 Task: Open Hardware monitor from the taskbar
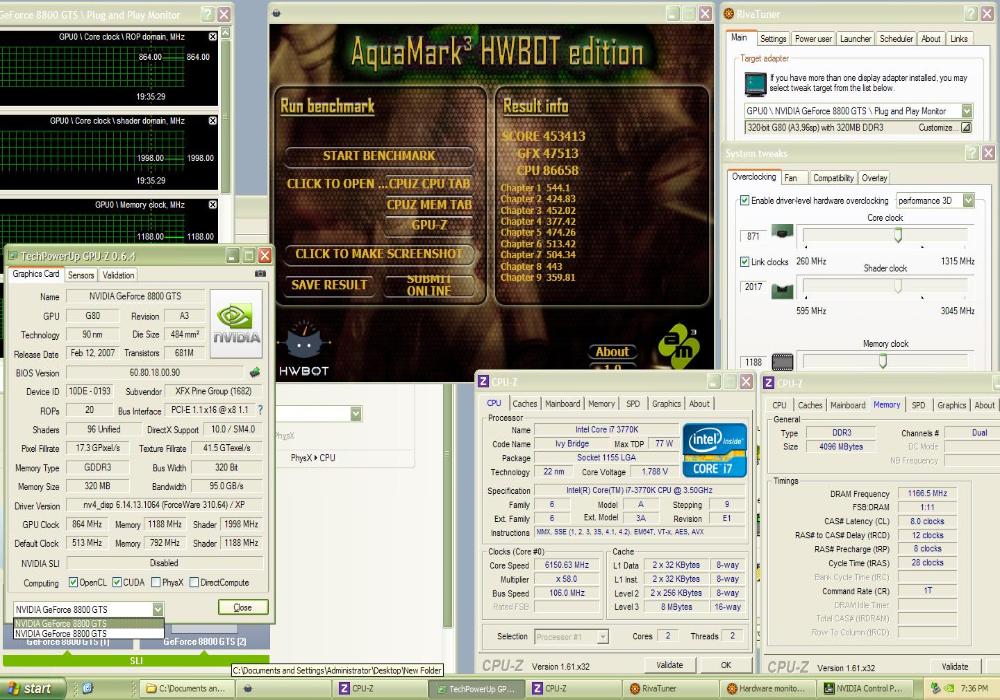coord(766,689)
